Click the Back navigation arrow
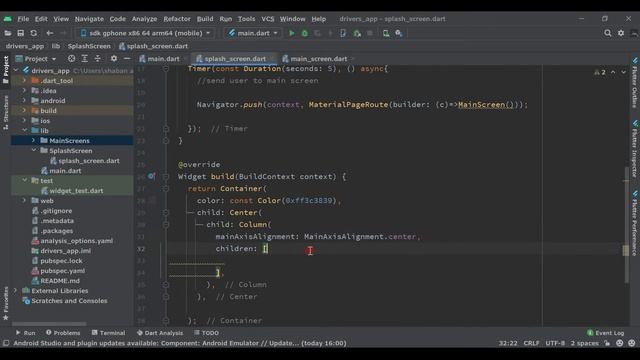The height and width of the screenshot is (360, 640). pyautogui.click(x=49, y=33)
